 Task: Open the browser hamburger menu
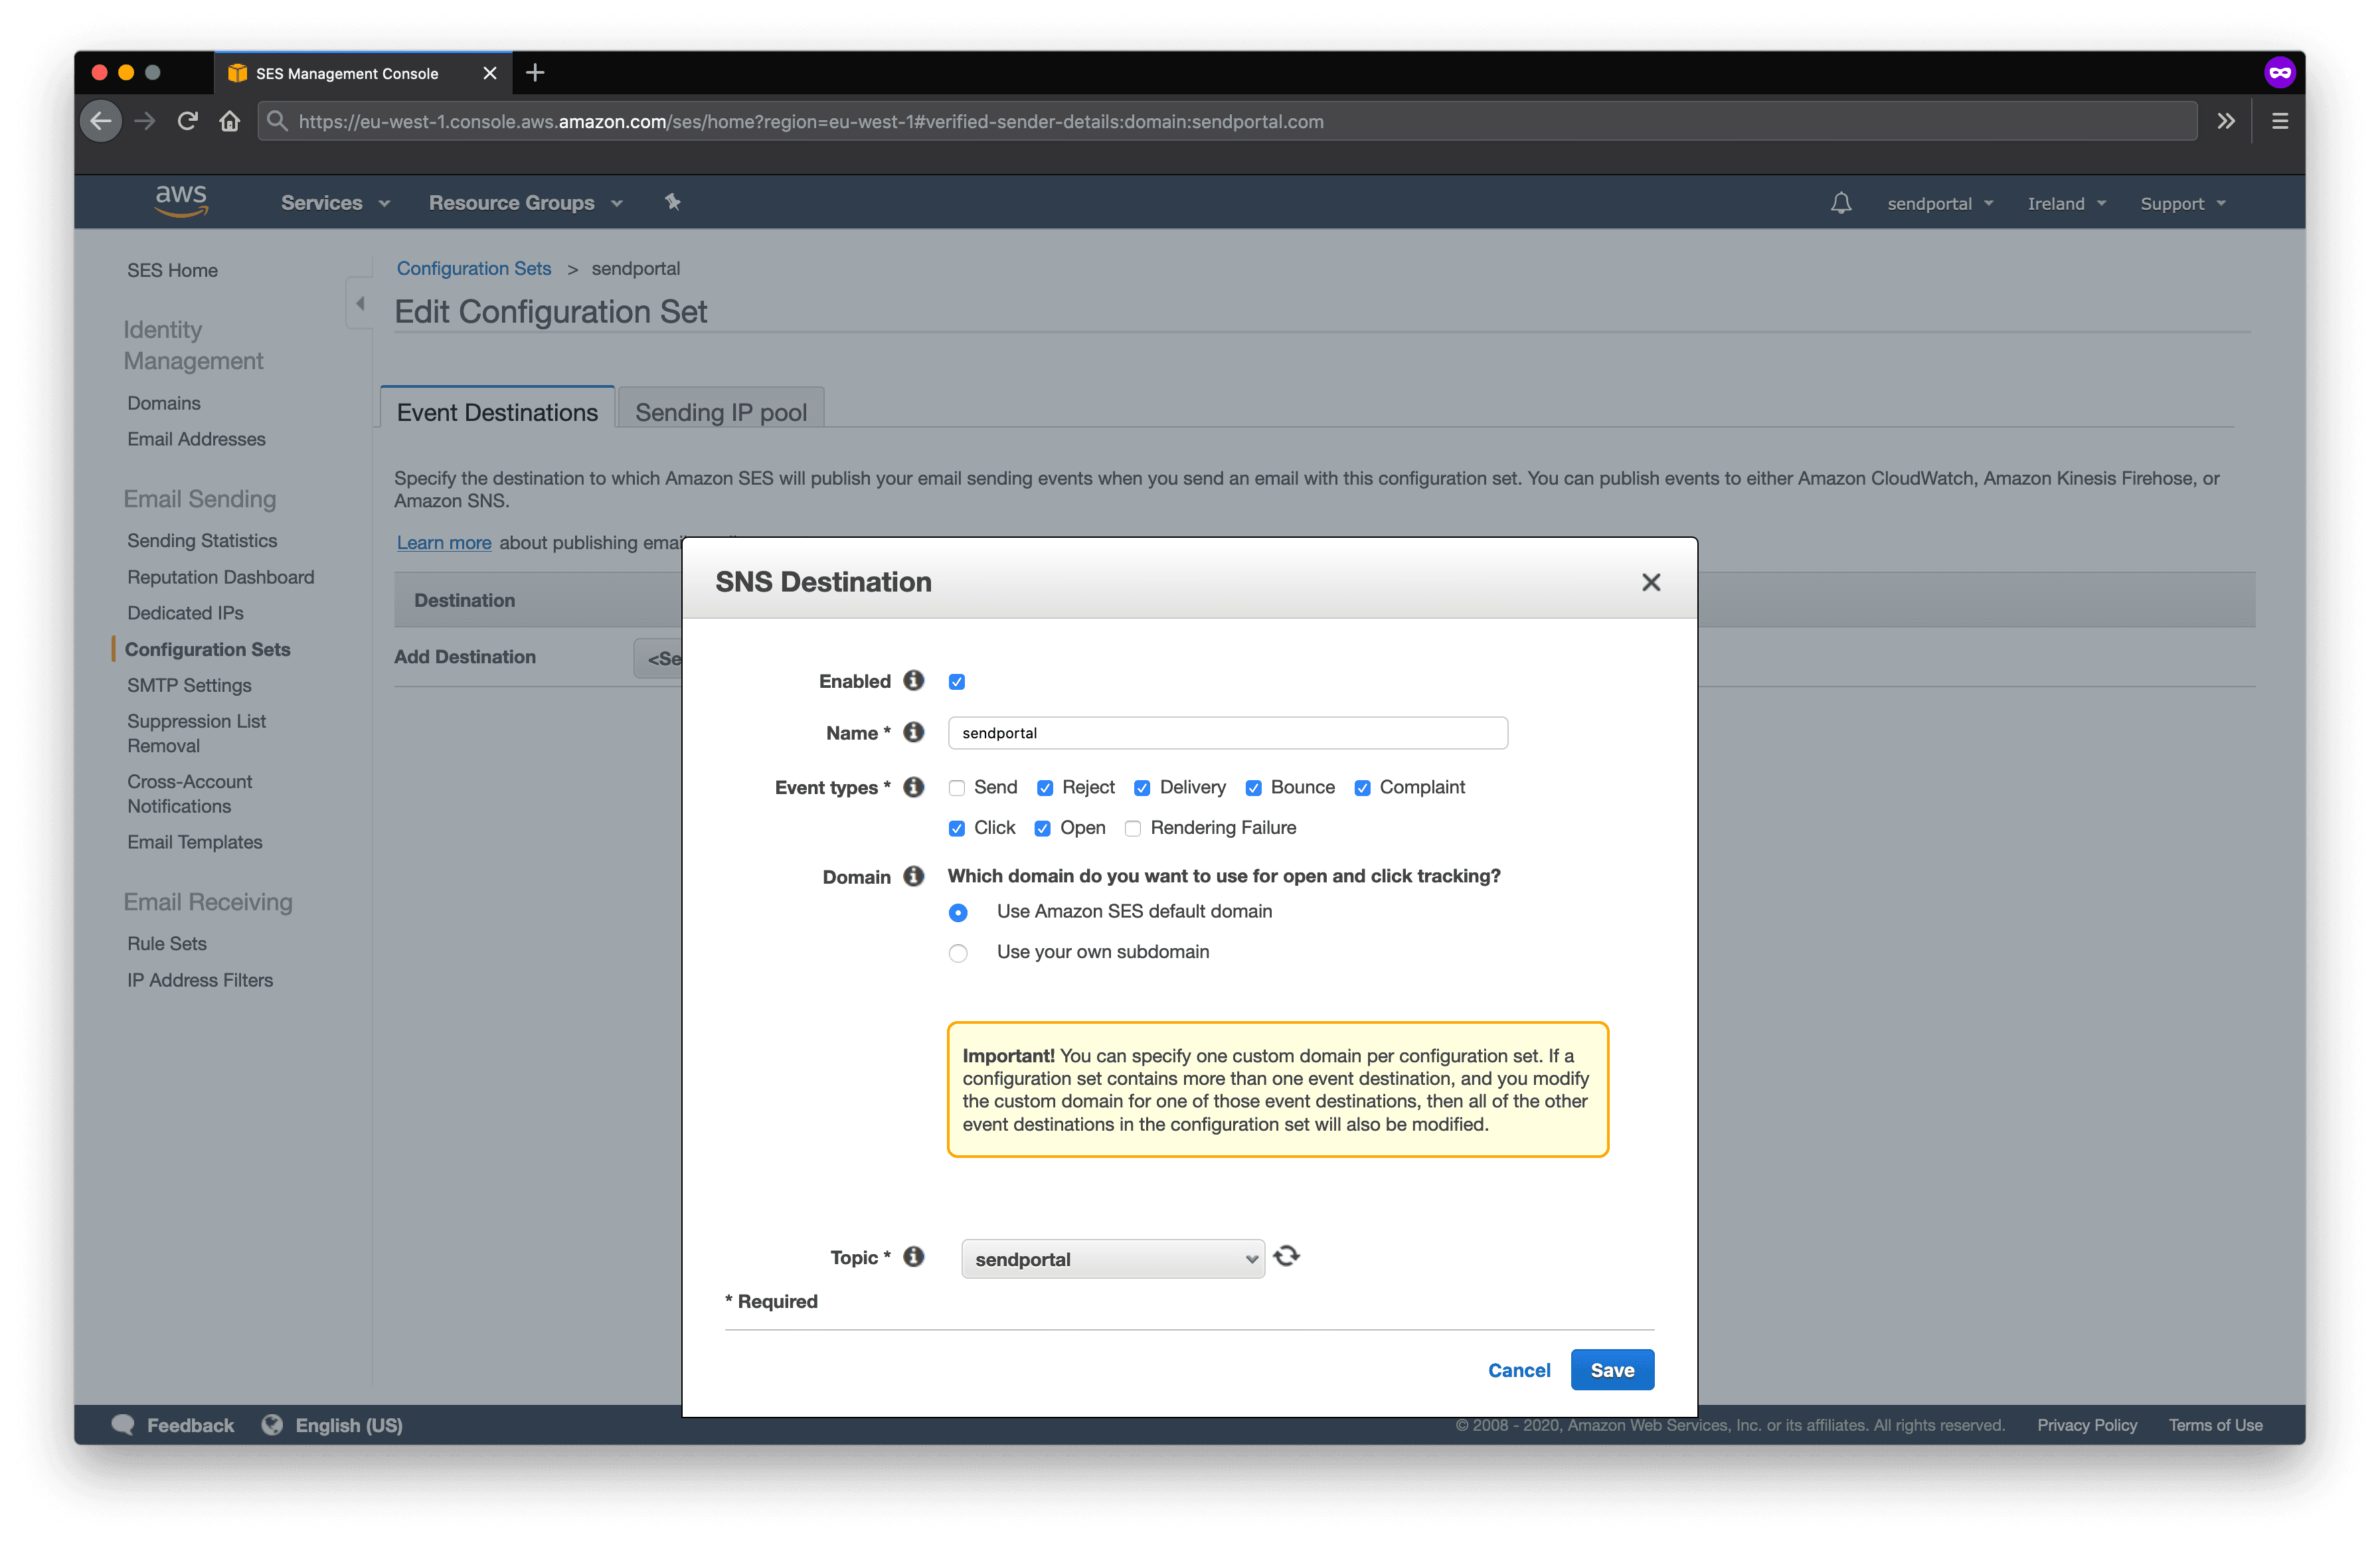(2280, 121)
